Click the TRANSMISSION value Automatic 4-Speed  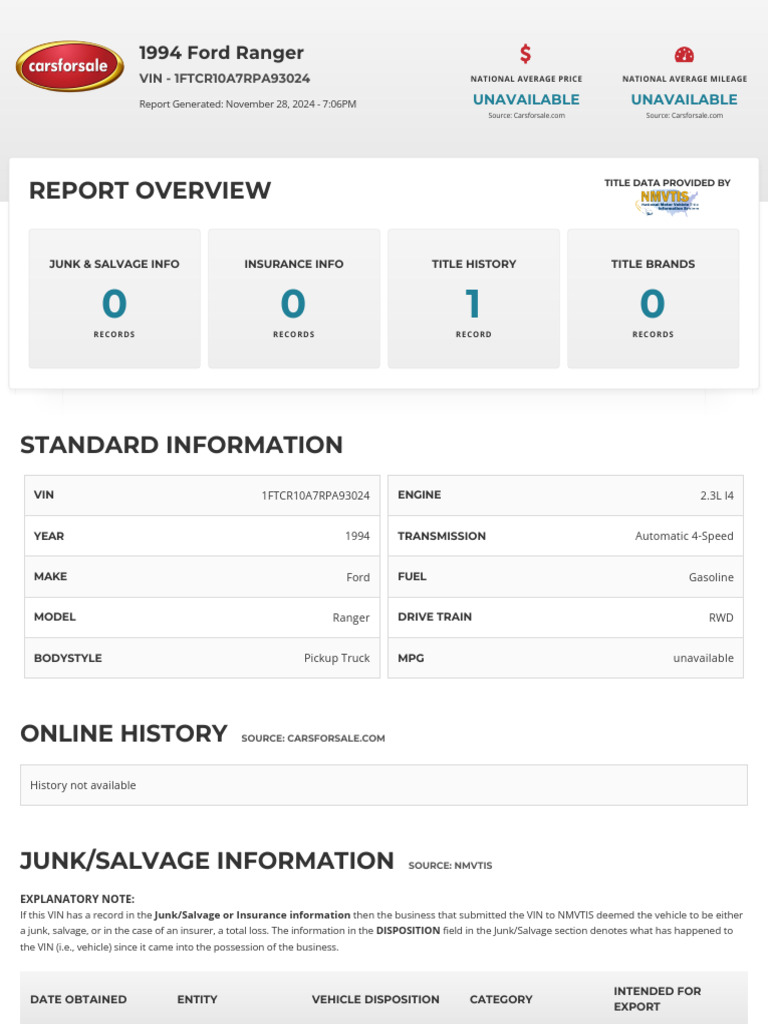684,536
